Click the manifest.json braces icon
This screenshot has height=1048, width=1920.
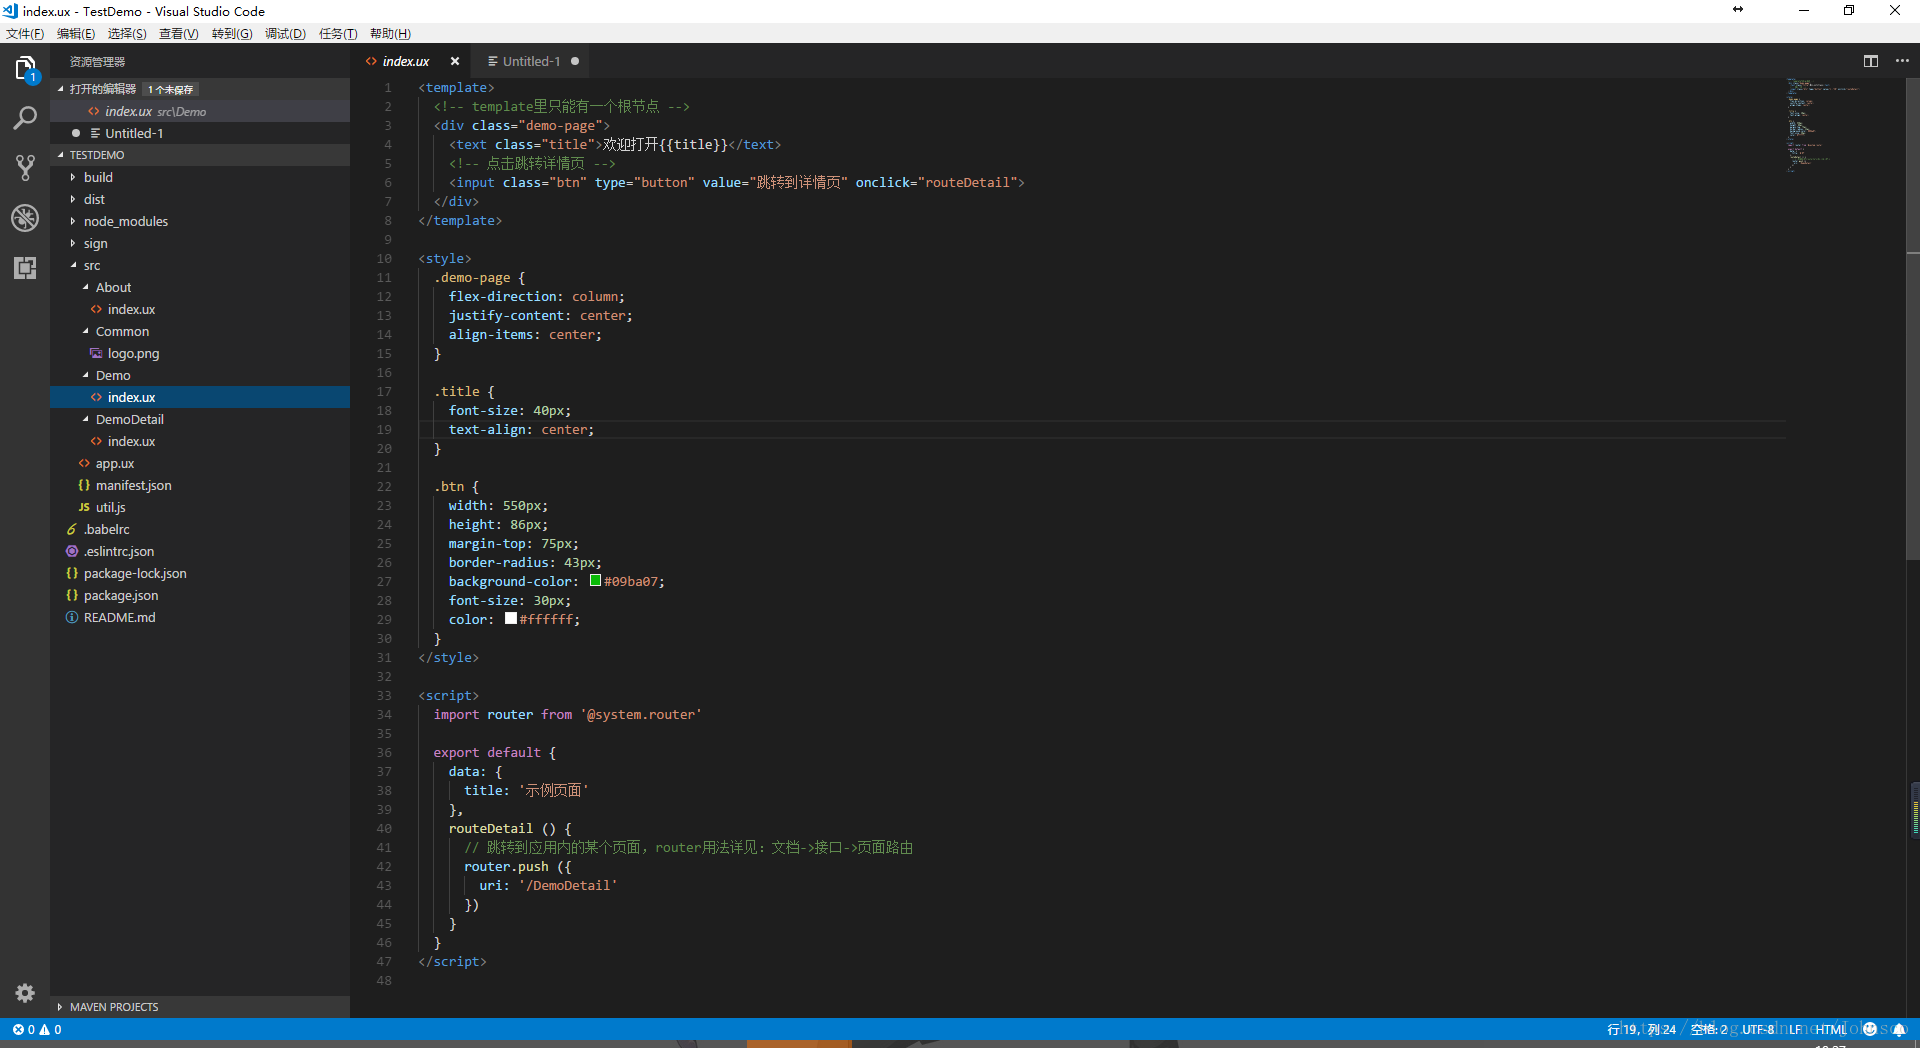coord(84,485)
